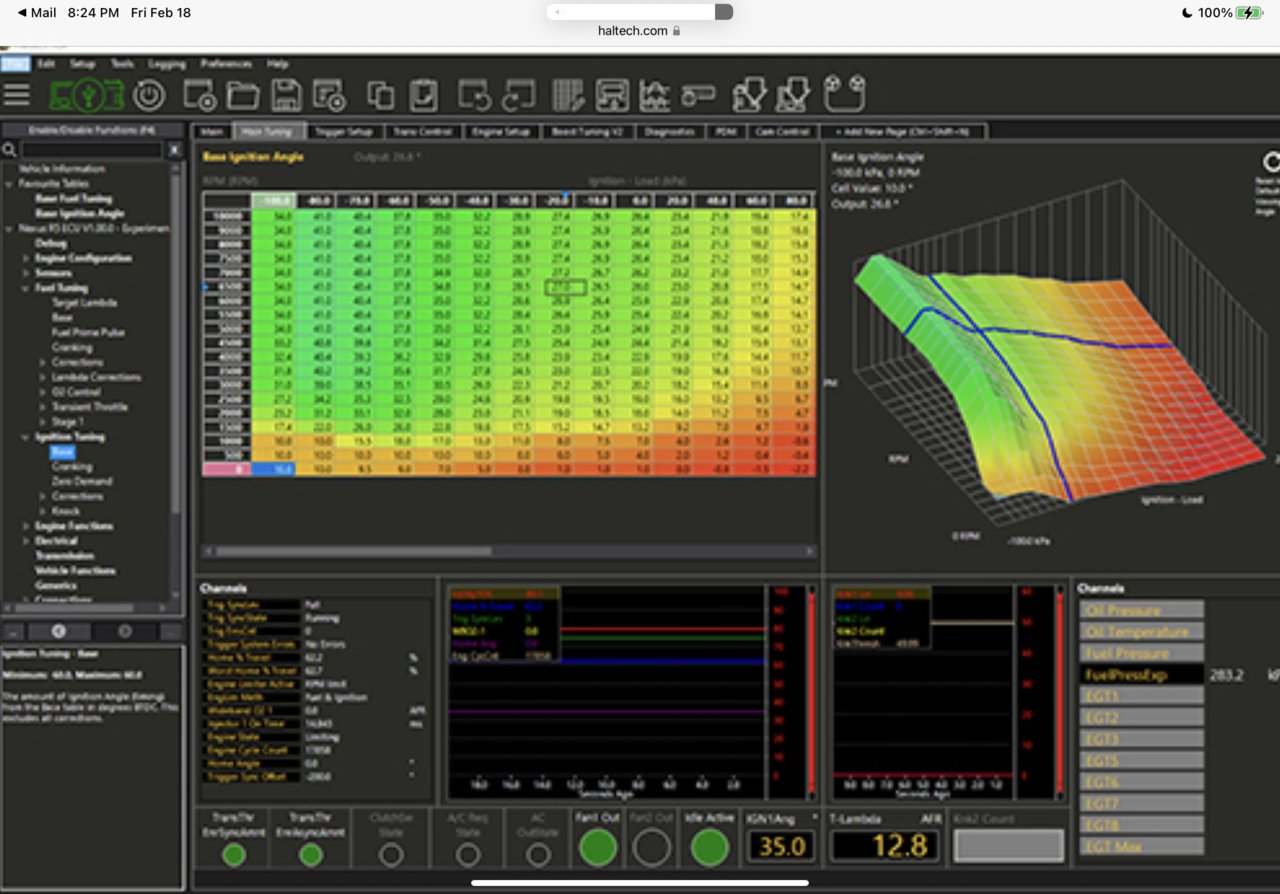Open the Help menu
The height and width of the screenshot is (894, 1280).
point(277,64)
